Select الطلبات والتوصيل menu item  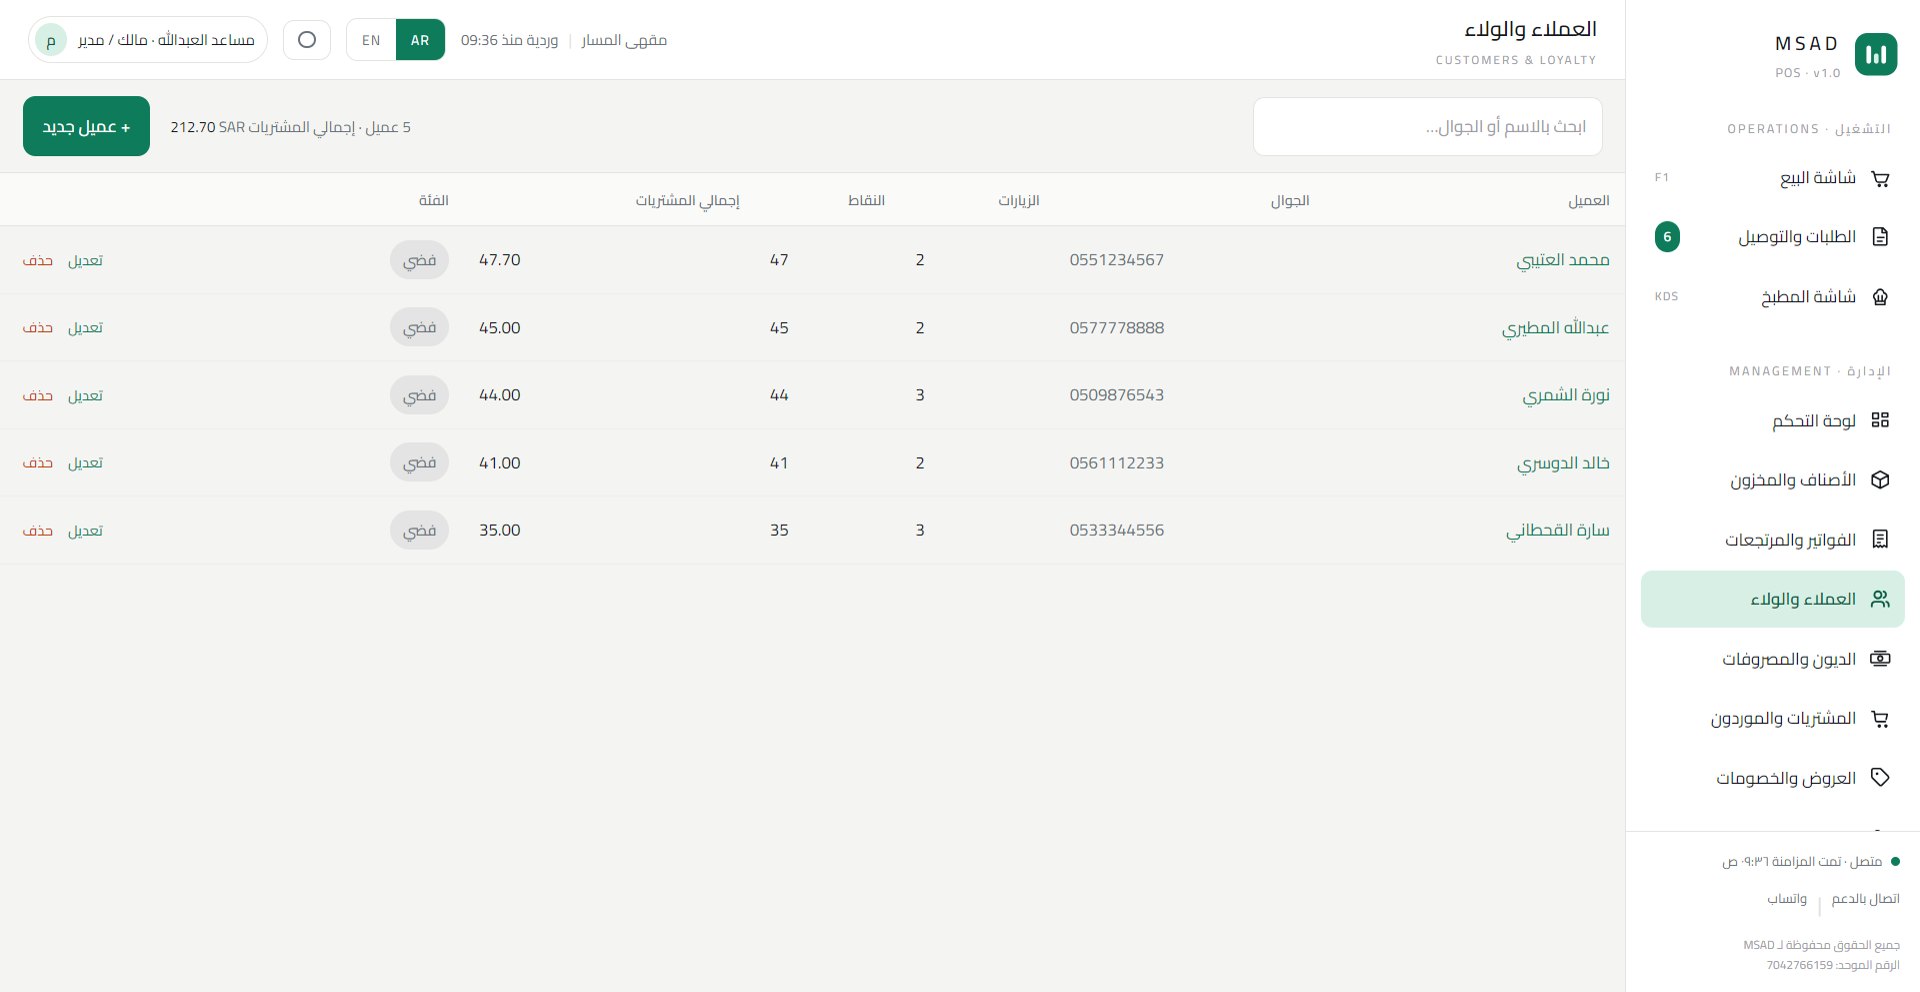tap(1772, 237)
